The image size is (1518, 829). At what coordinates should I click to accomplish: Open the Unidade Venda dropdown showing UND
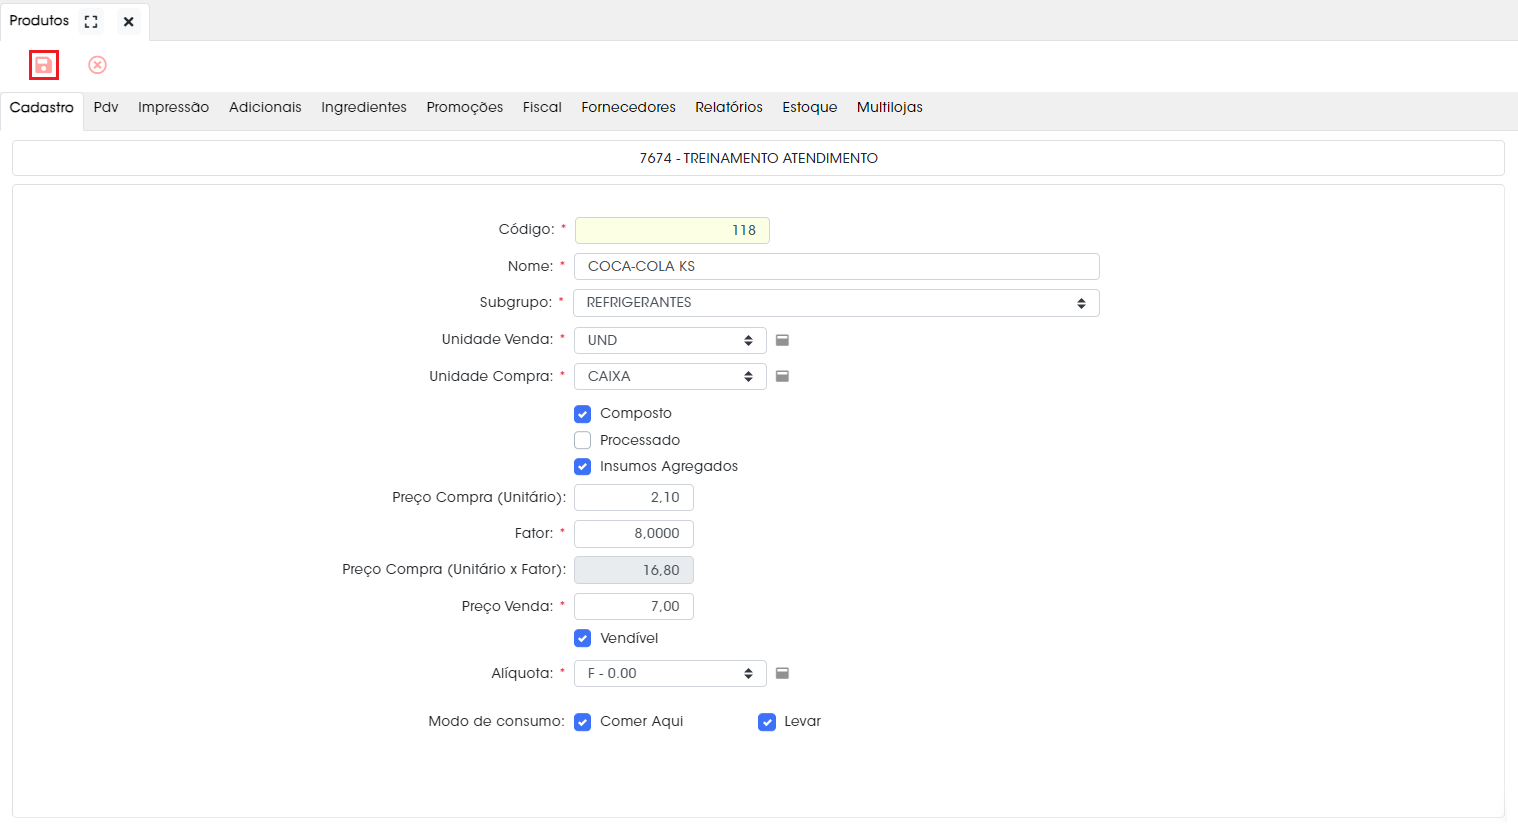[670, 340]
